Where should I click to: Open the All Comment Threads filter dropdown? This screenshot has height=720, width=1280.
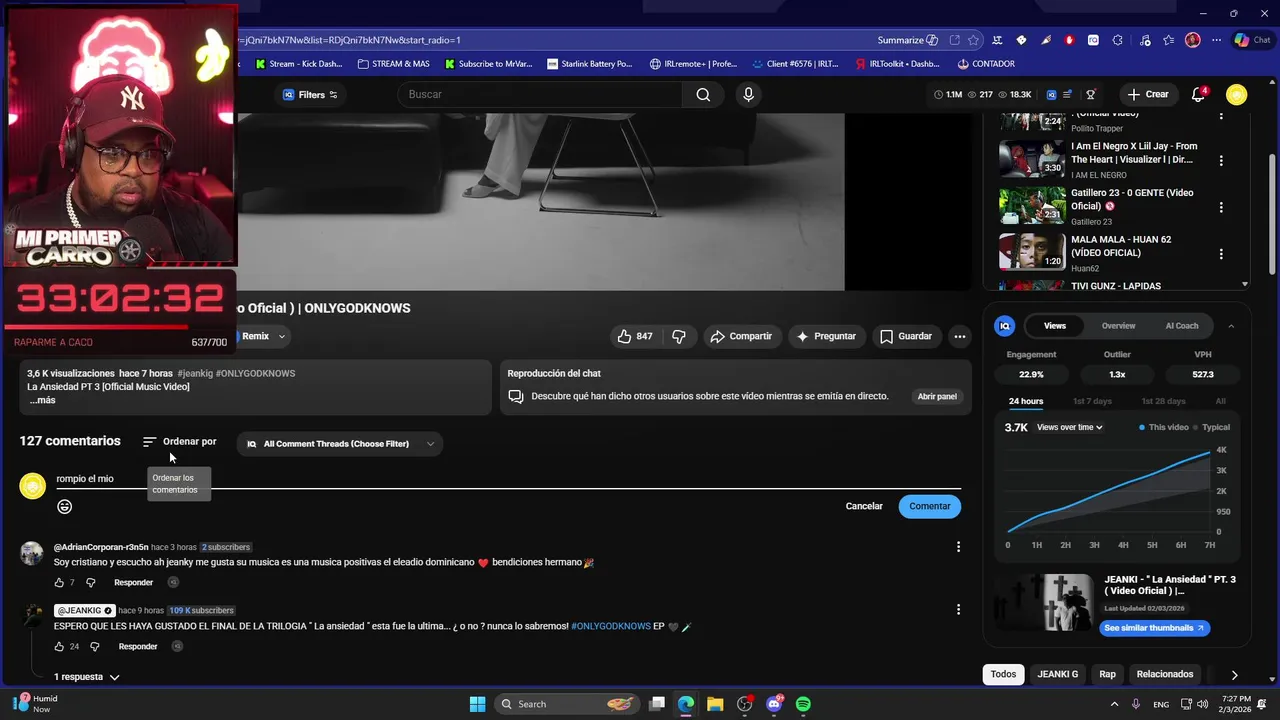pos(340,444)
